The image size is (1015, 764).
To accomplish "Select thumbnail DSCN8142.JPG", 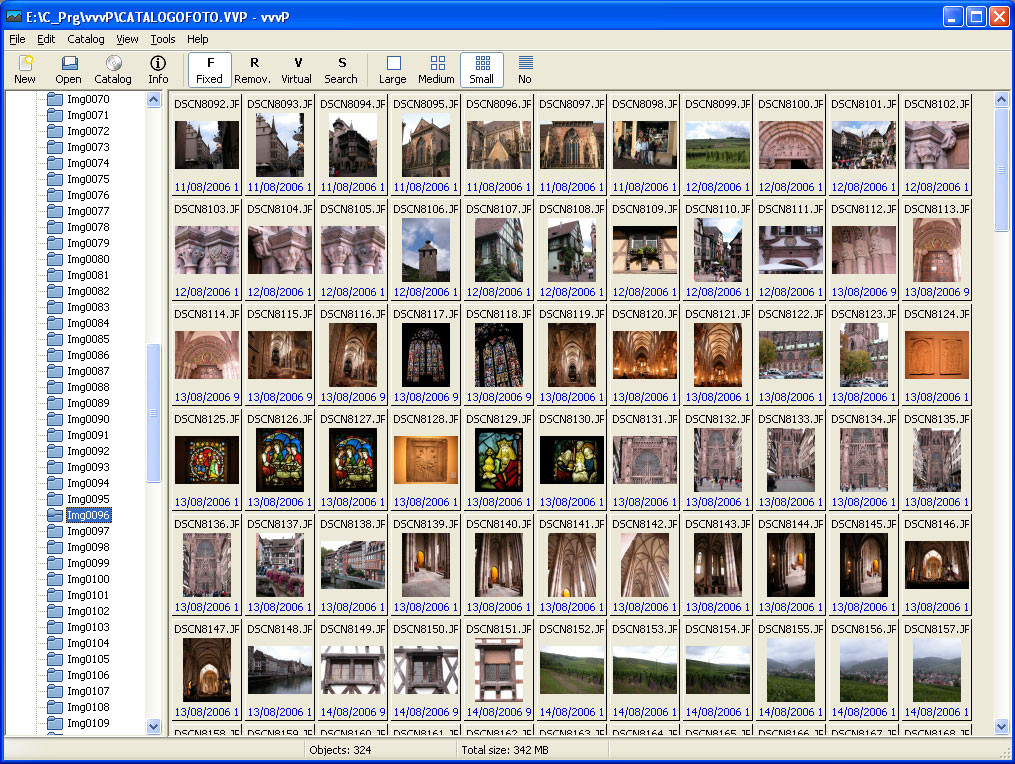I will pyautogui.click(x=645, y=565).
